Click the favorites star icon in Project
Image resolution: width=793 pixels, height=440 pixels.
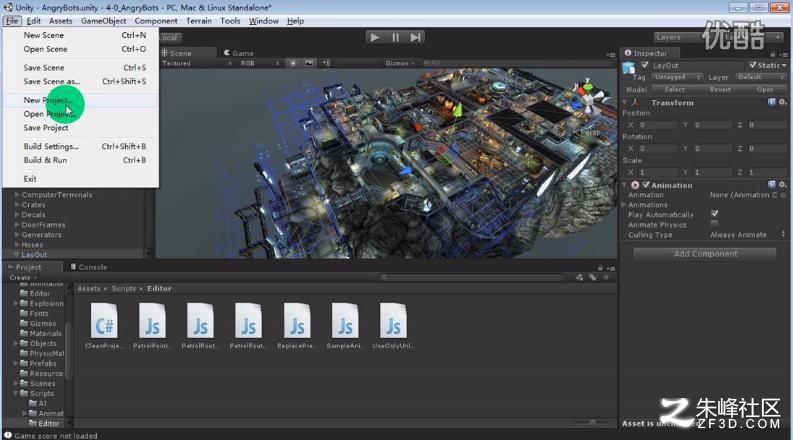tap(606, 277)
